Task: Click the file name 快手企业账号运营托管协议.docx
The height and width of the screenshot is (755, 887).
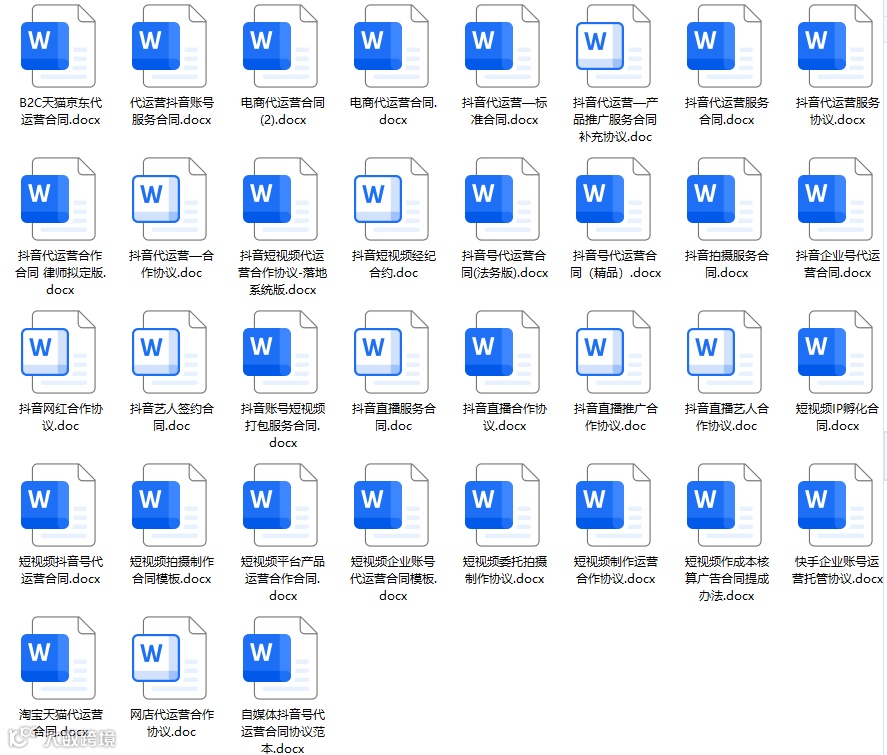Action: click(x=838, y=570)
